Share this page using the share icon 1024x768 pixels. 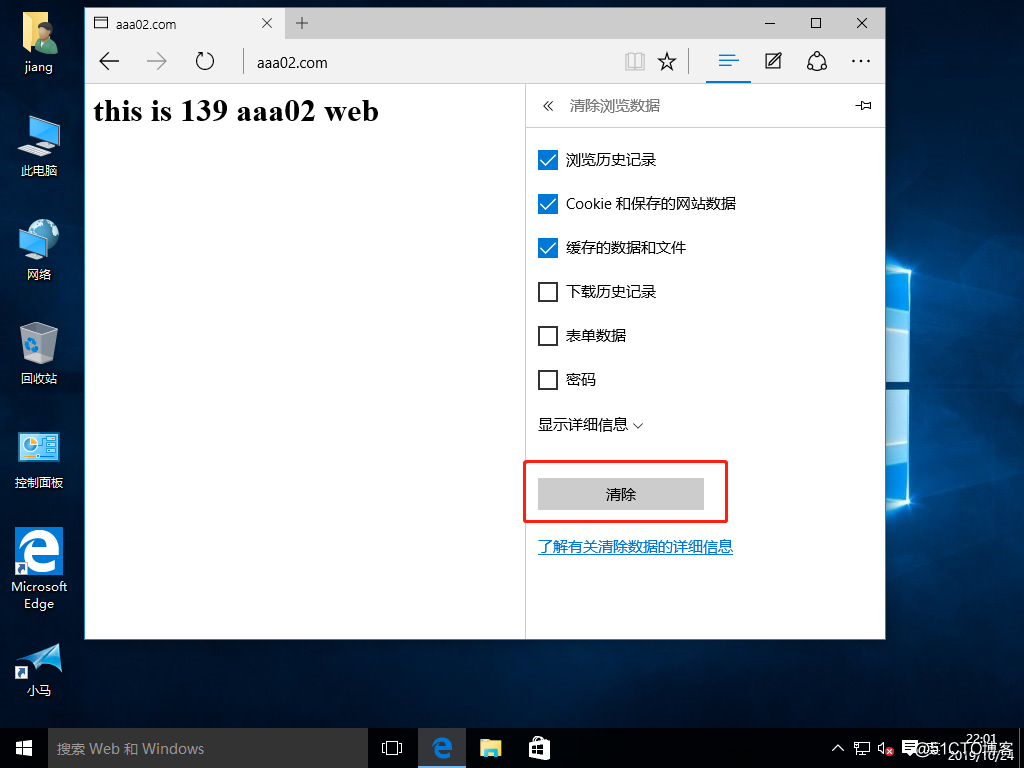pyautogui.click(x=817, y=62)
